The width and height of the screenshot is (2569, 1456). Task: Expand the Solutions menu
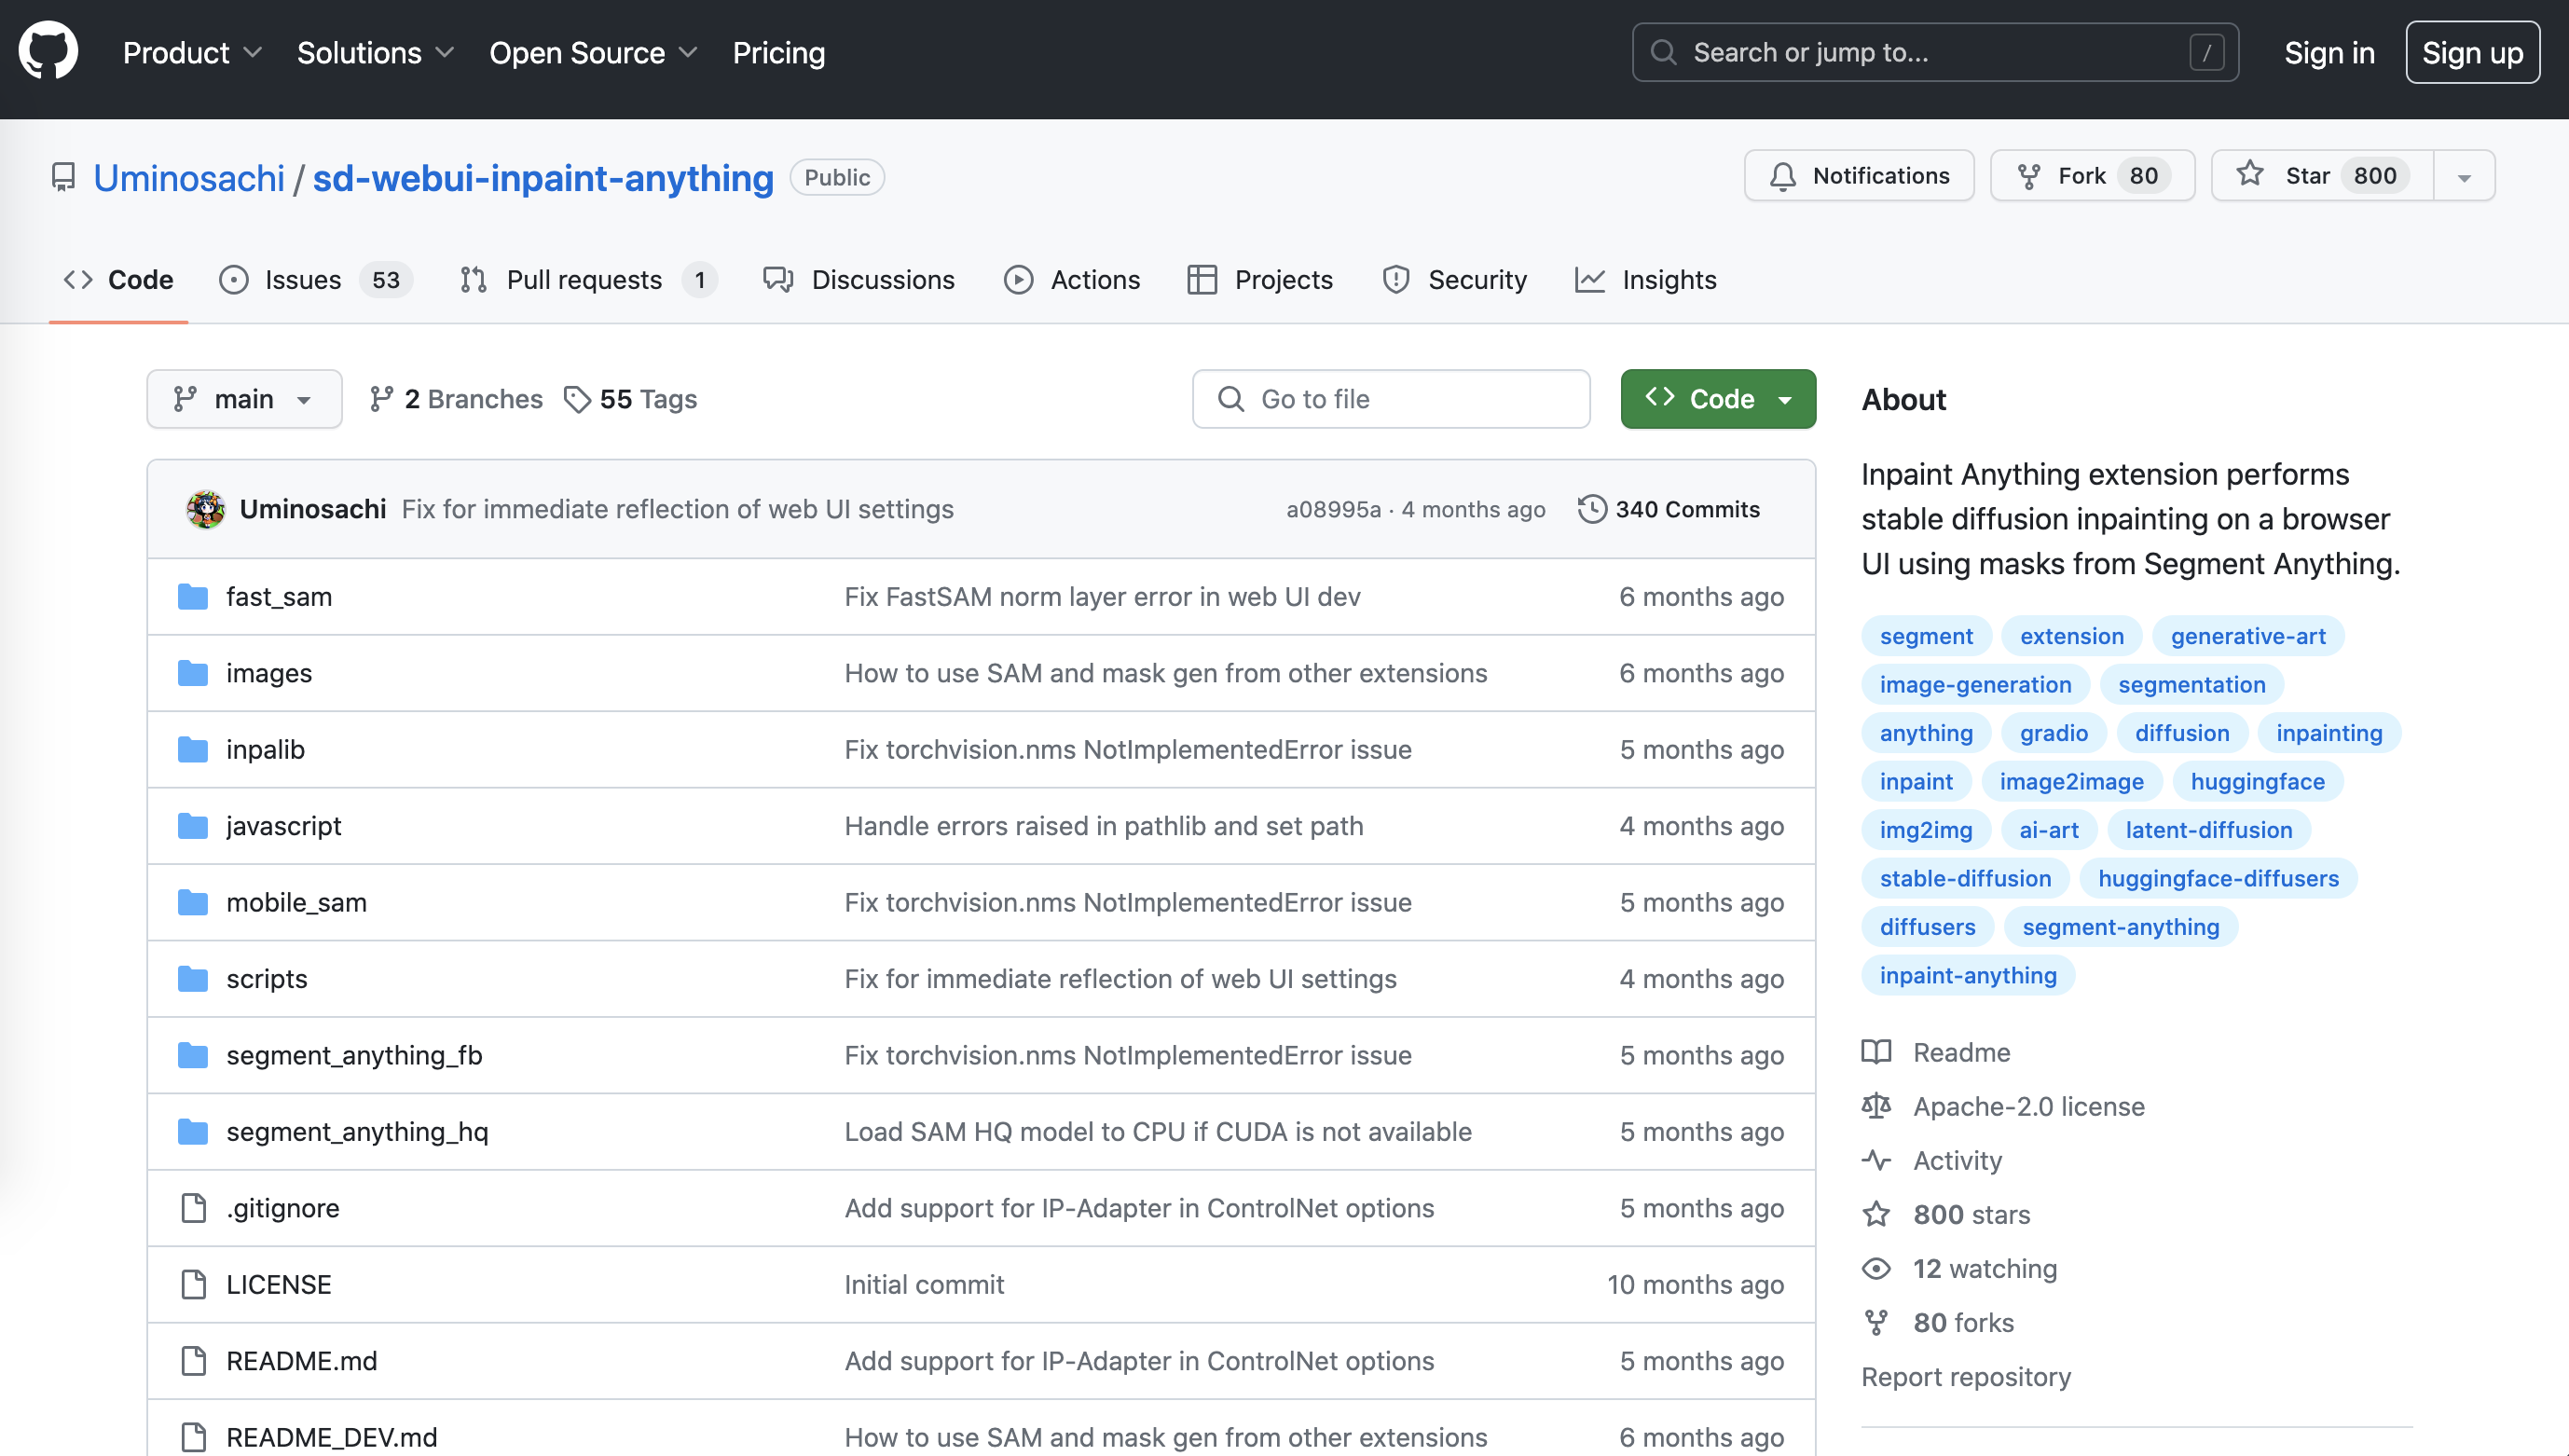click(375, 53)
